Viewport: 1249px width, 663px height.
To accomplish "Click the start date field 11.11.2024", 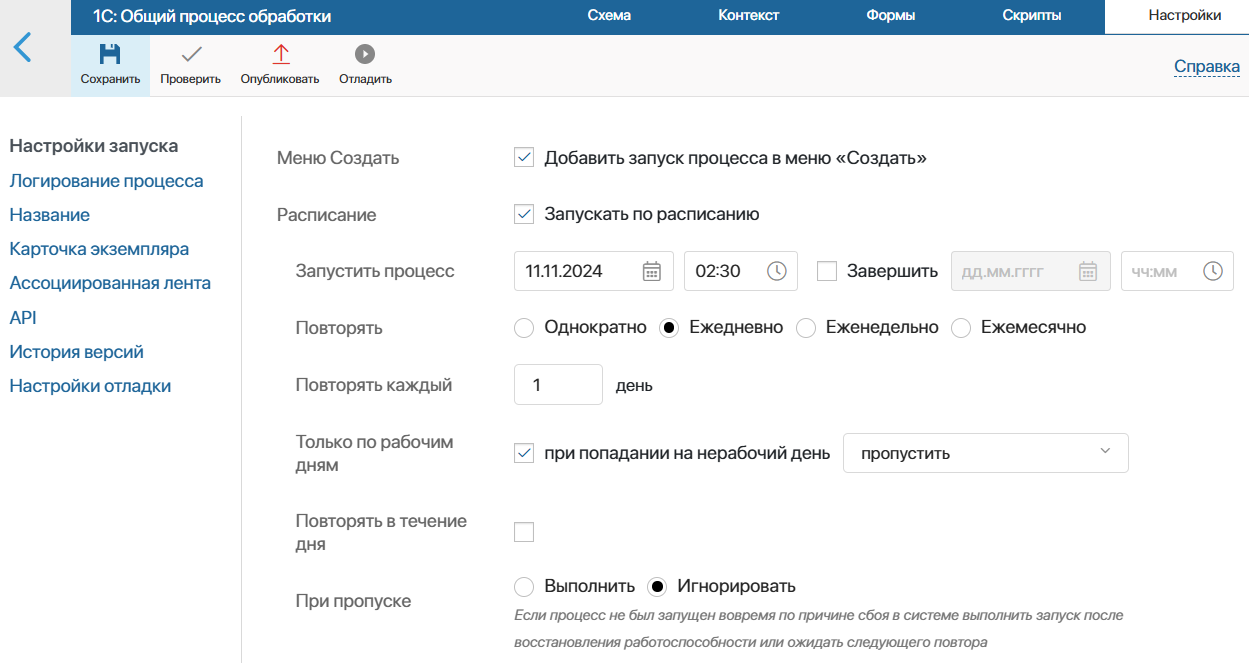I will [x=594, y=271].
